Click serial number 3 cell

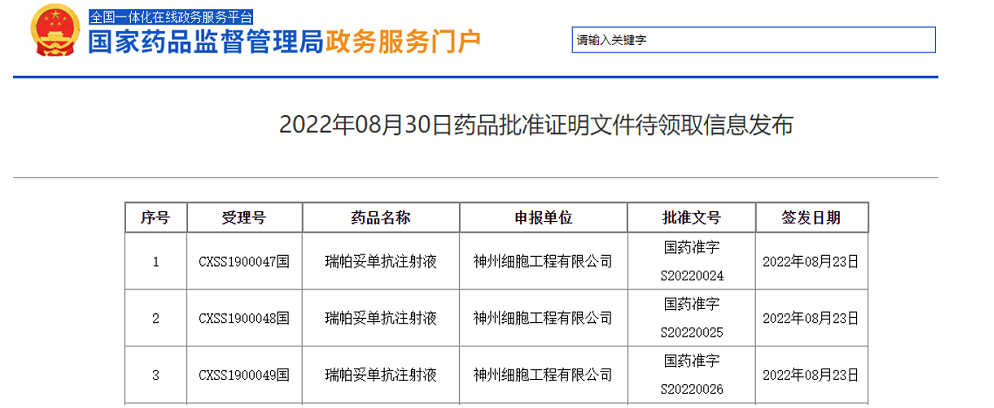[x=156, y=375]
